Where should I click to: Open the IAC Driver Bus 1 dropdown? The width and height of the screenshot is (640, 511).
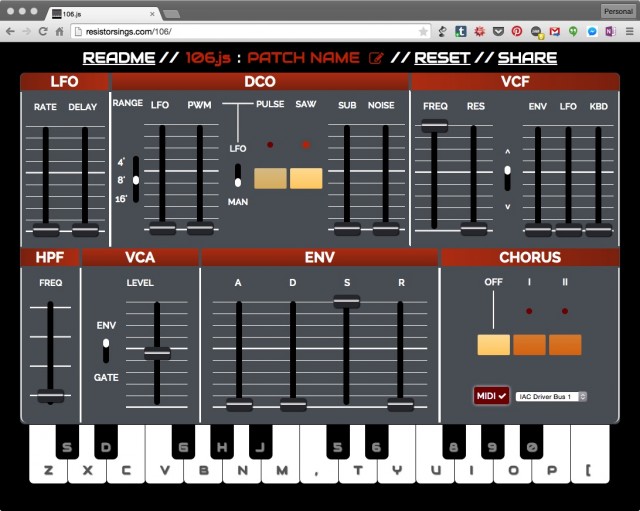tap(551, 397)
